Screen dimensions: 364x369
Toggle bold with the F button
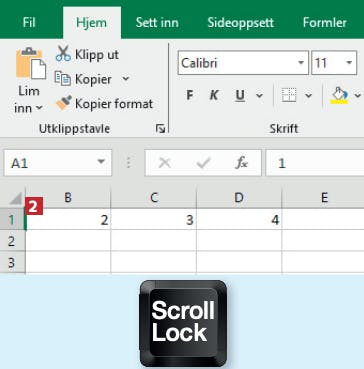190,96
